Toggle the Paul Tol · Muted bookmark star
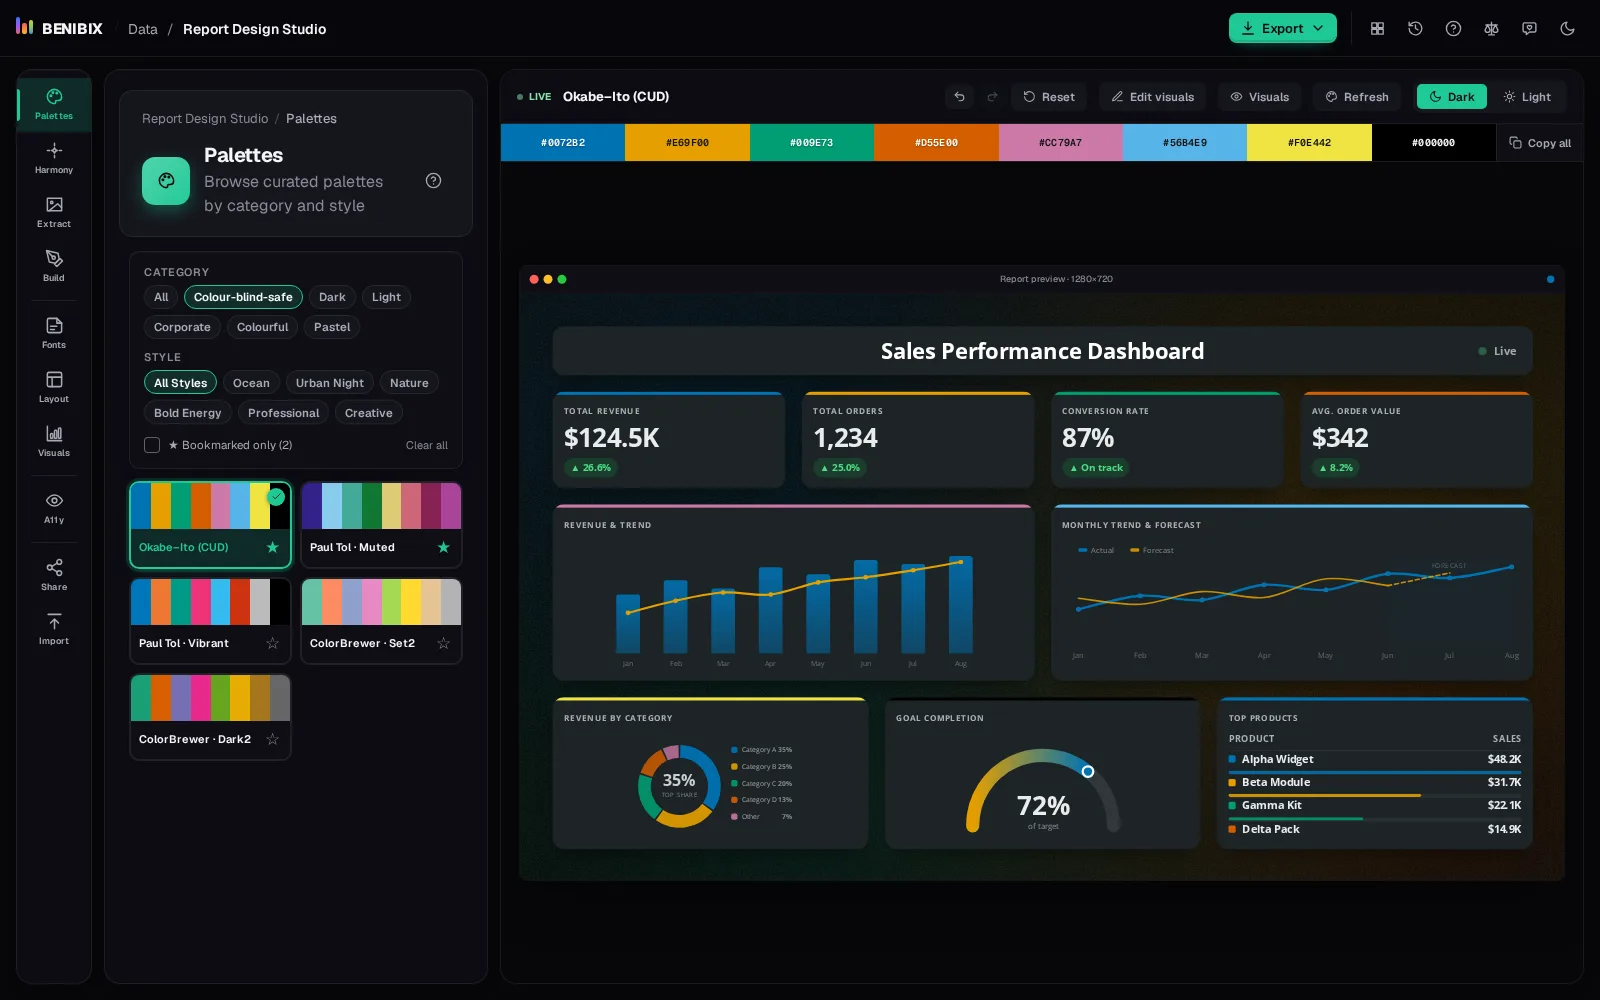Image resolution: width=1600 pixels, height=1000 pixels. pos(443,547)
